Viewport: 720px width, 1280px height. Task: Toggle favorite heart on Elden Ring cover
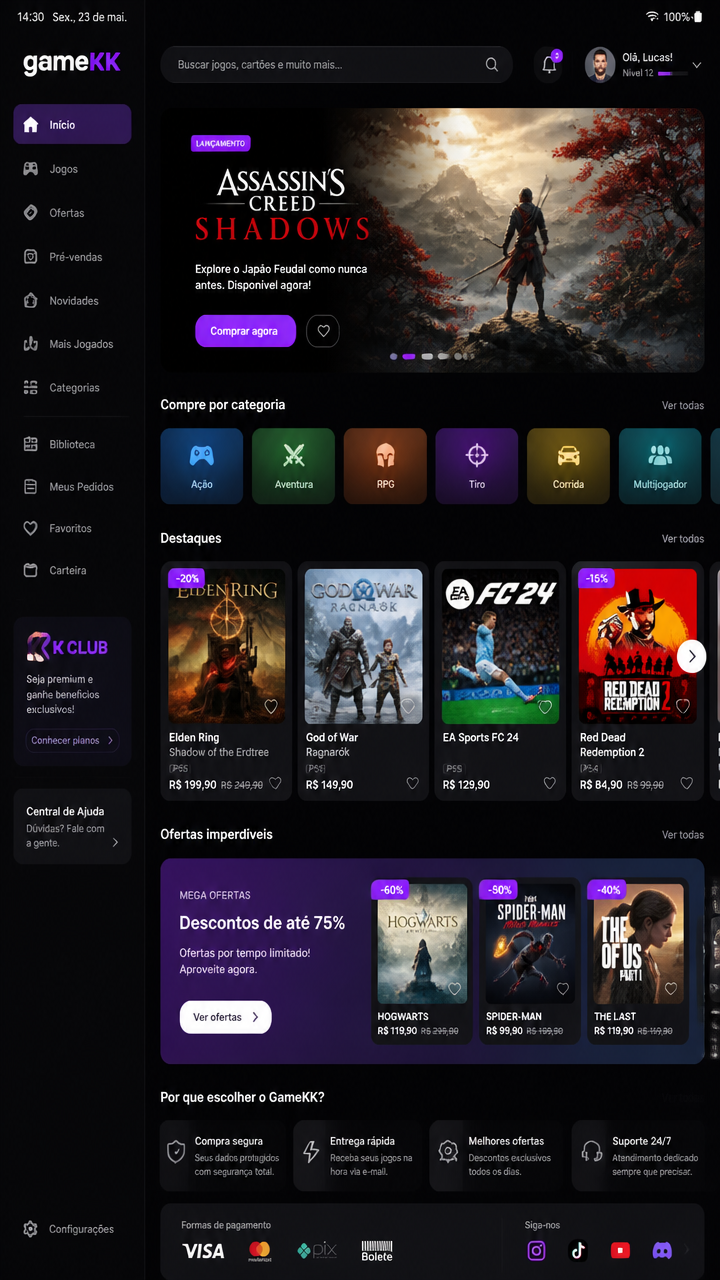pos(271,707)
